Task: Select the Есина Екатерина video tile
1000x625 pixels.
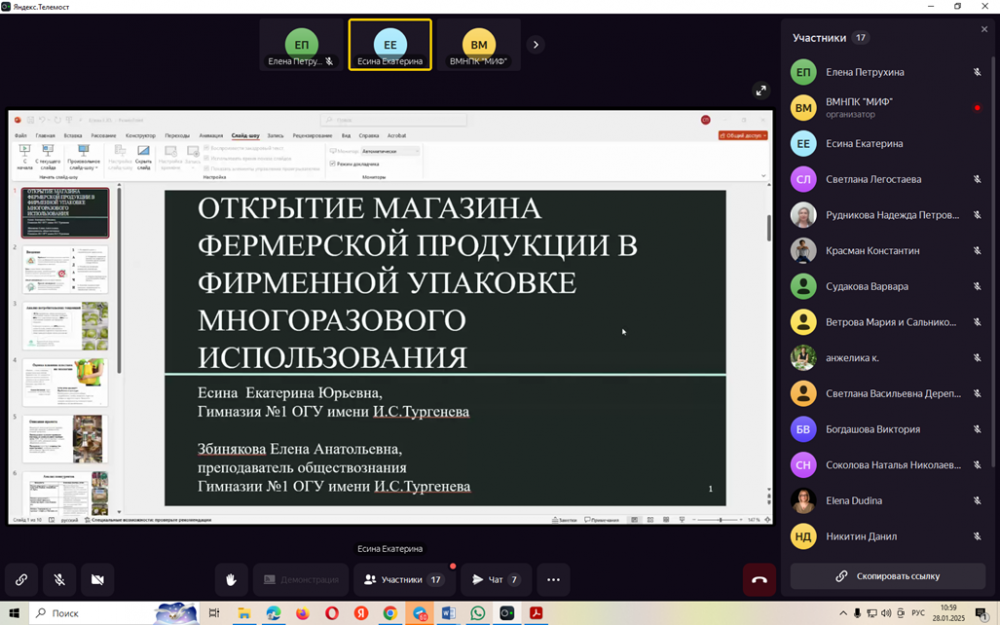Action: tap(390, 45)
